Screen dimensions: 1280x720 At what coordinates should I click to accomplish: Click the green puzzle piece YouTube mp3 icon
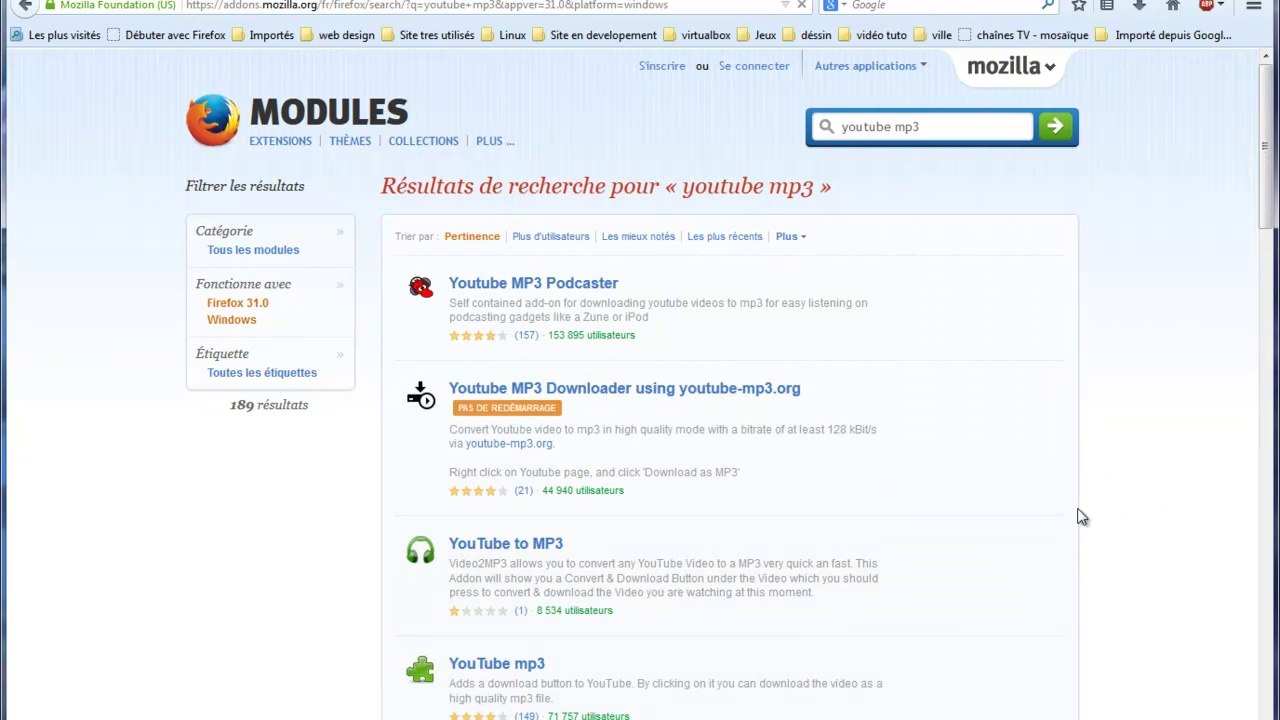[421, 670]
